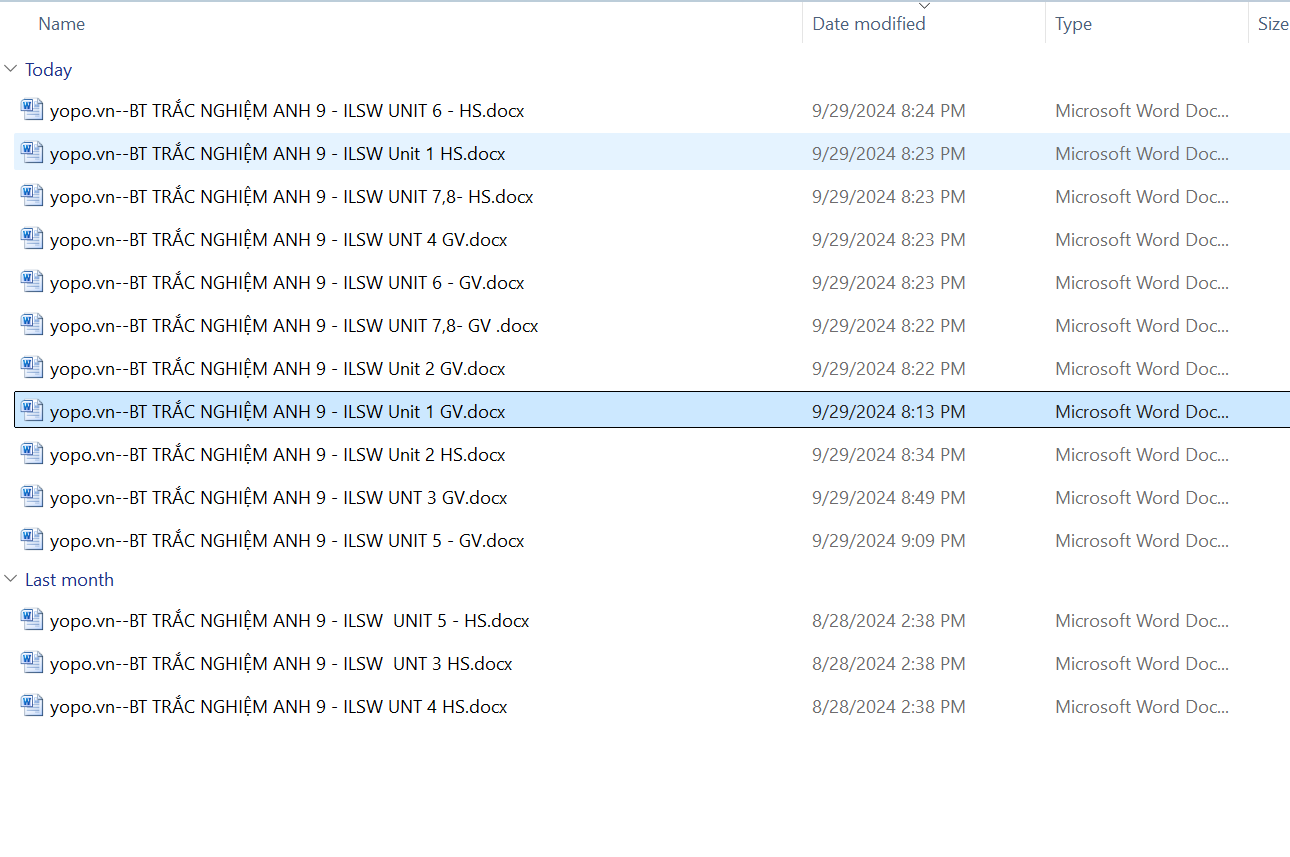Select file name ILSW Unit 1 HS.docx
Viewport: 1290px width, 857px height.
pos(278,154)
